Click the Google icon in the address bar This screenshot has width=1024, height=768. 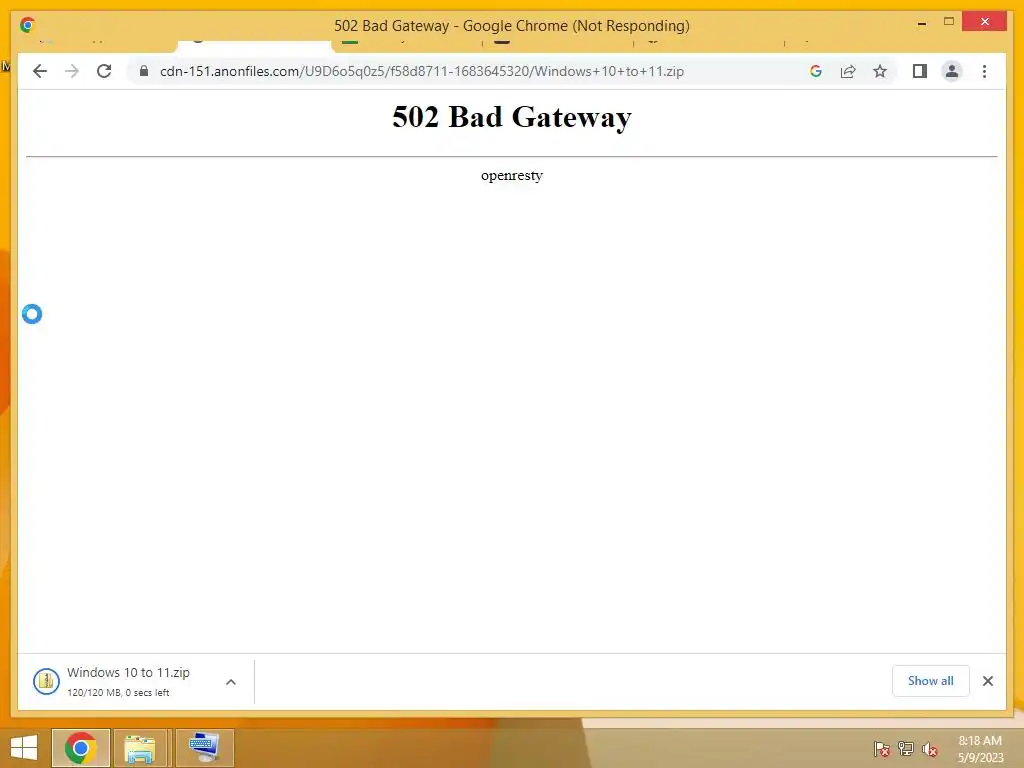[816, 71]
